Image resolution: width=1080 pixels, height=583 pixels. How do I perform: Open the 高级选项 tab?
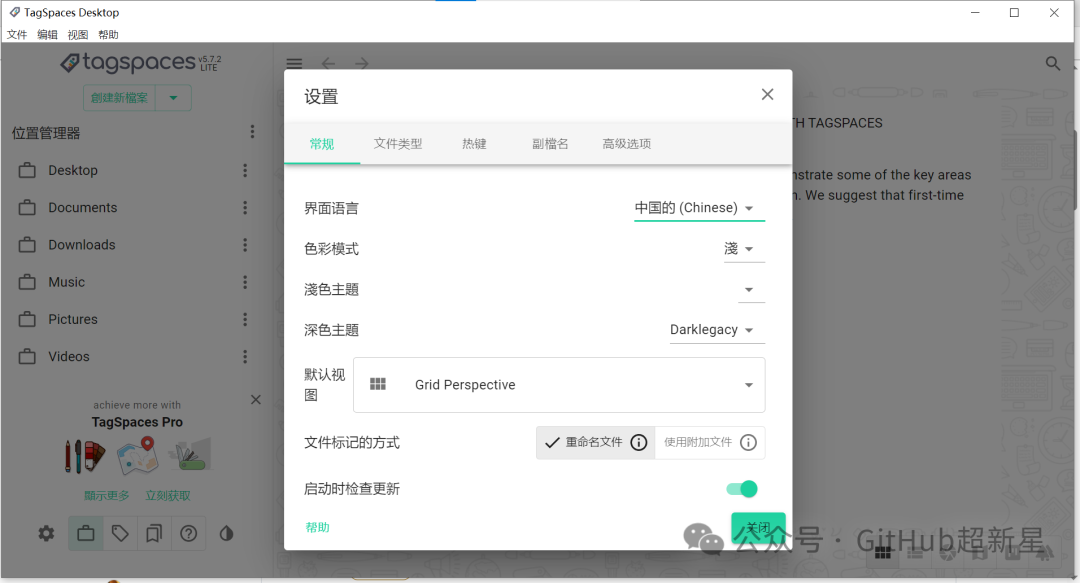coord(626,143)
